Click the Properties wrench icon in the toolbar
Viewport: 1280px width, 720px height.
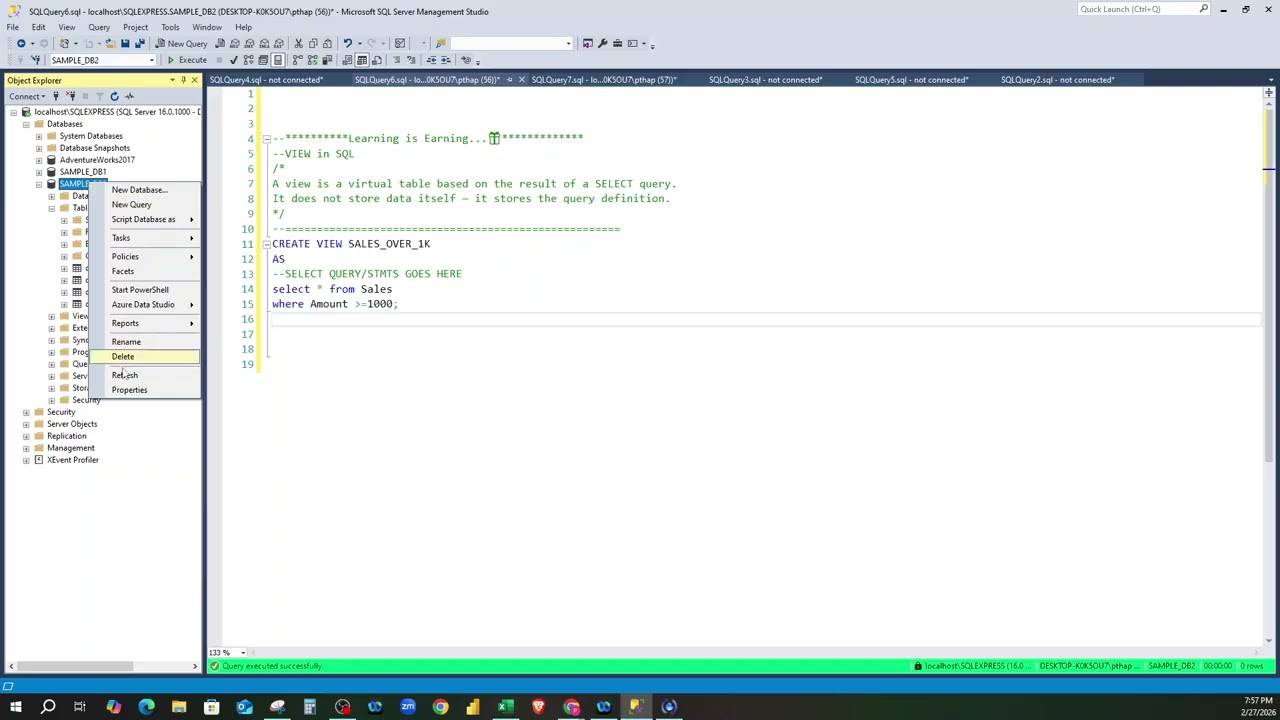coord(602,43)
